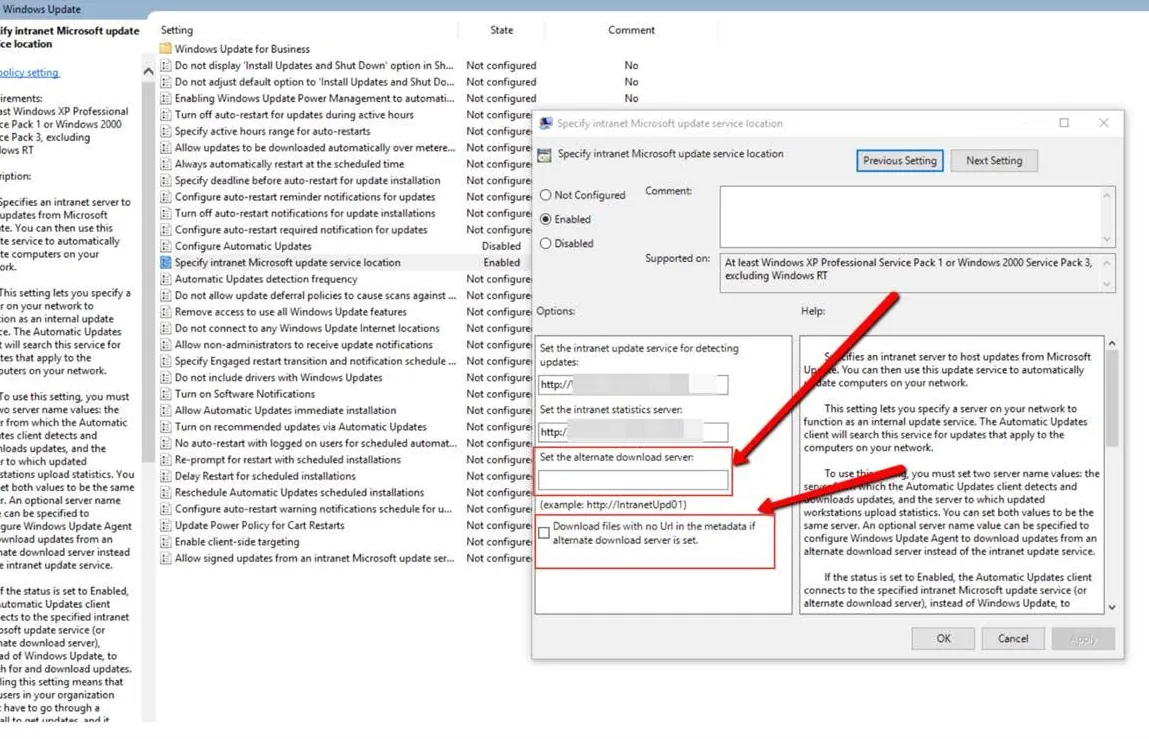Collapse the left description pane up arrow
This screenshot has height=739, width=1149.
149,71
